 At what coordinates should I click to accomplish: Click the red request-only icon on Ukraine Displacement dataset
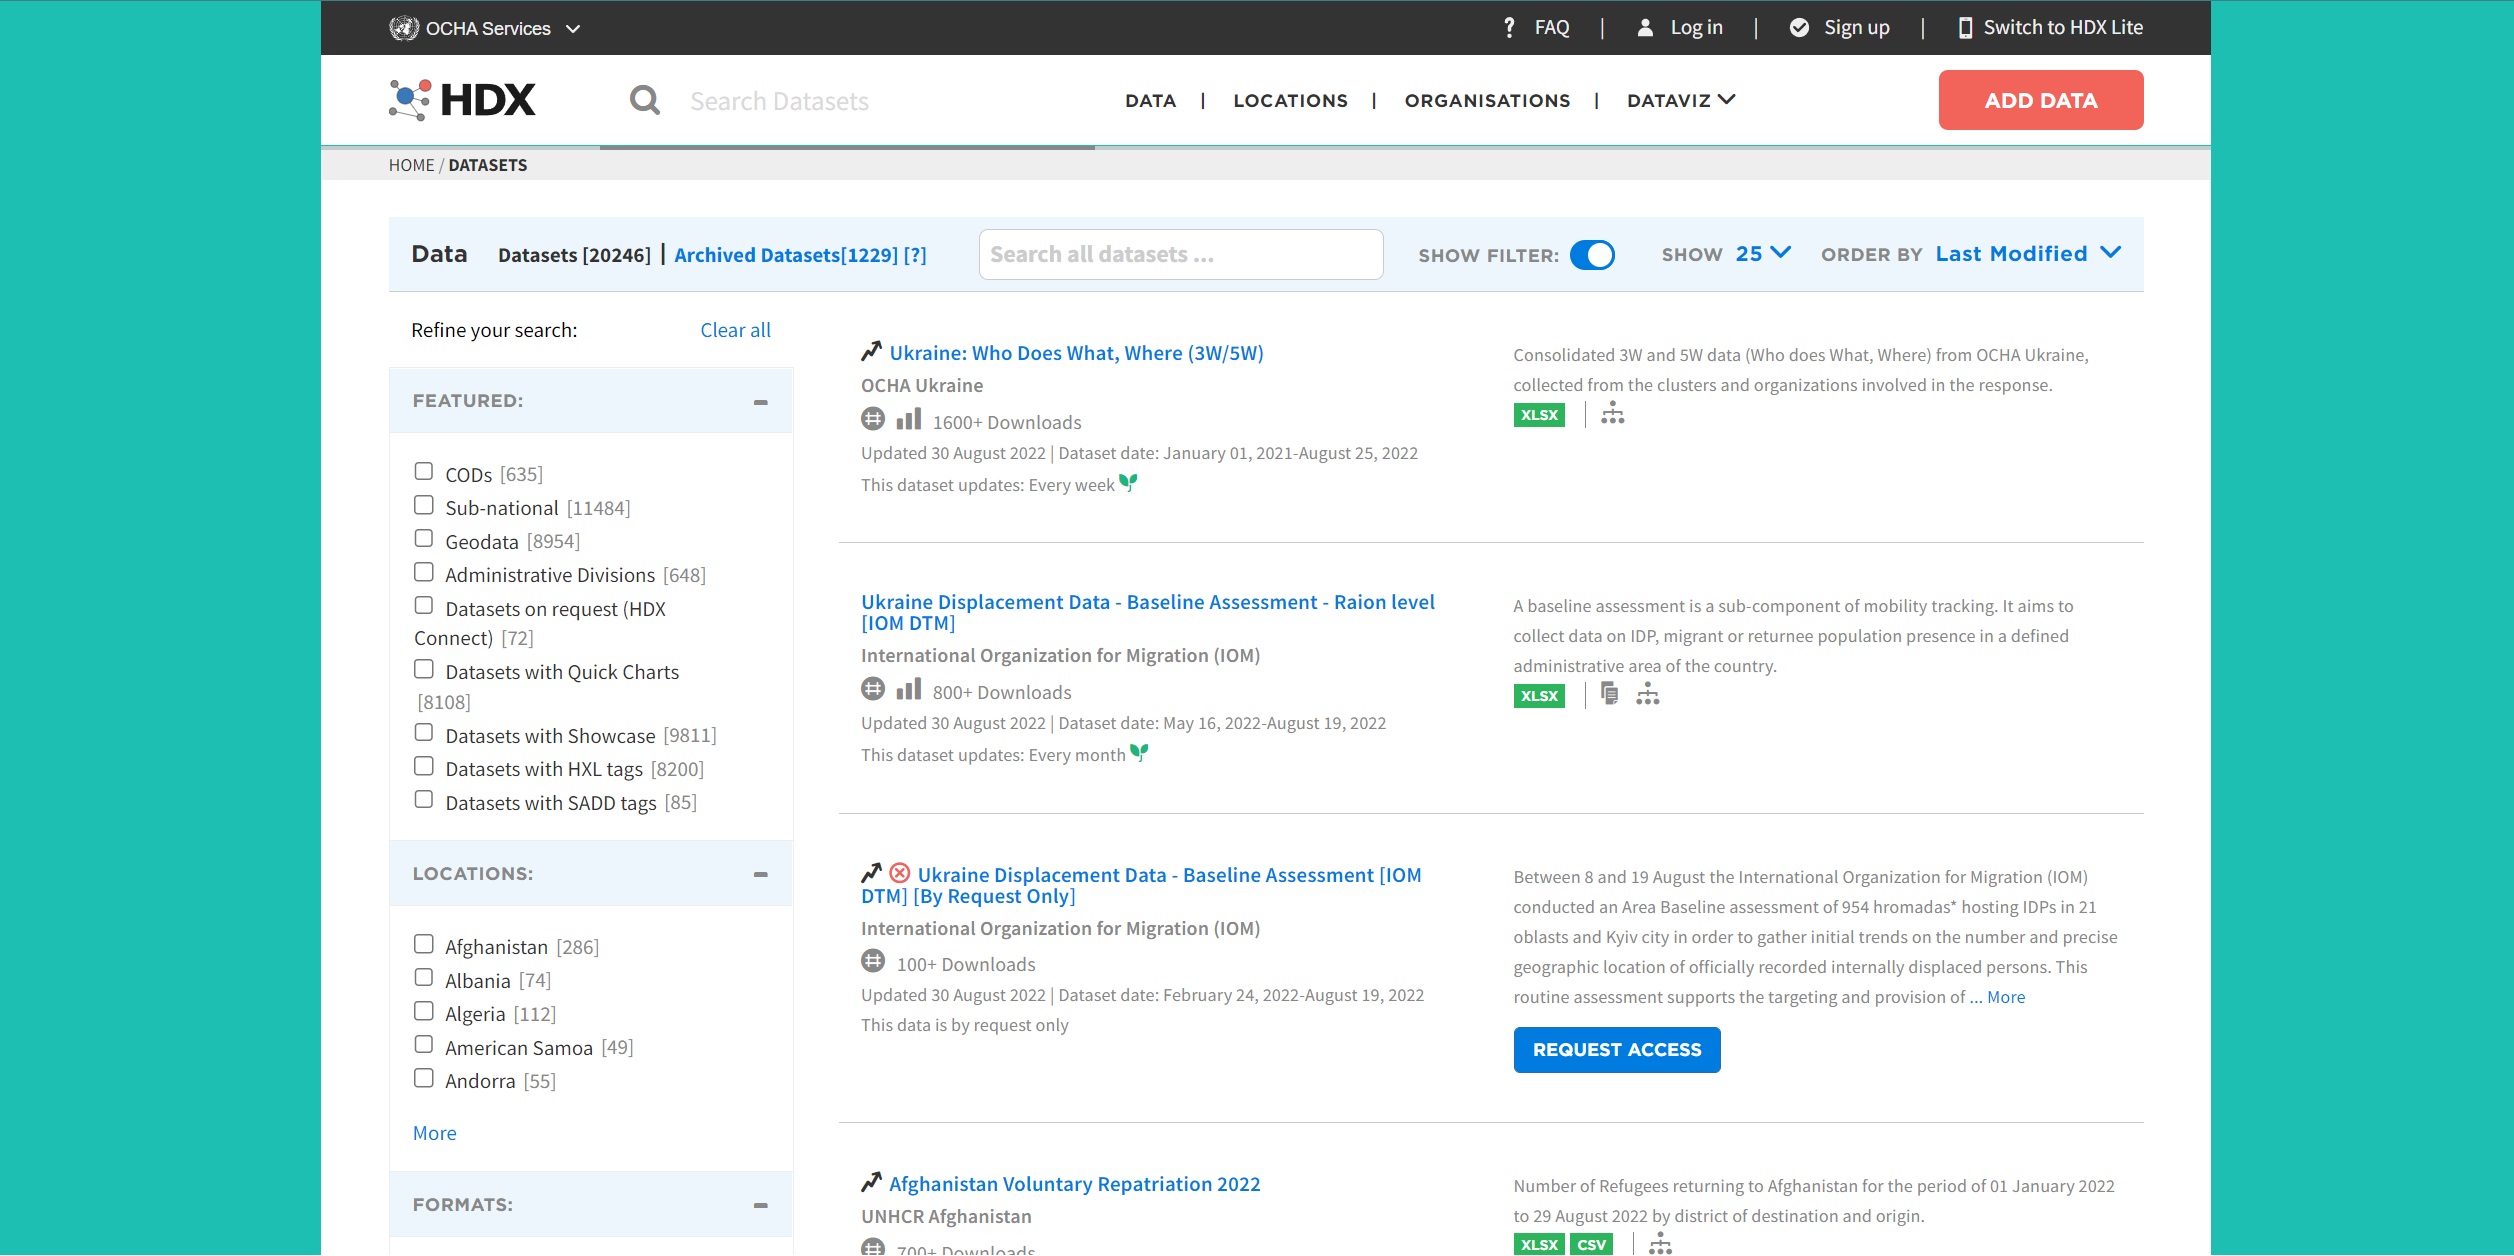tap(899, 873)
